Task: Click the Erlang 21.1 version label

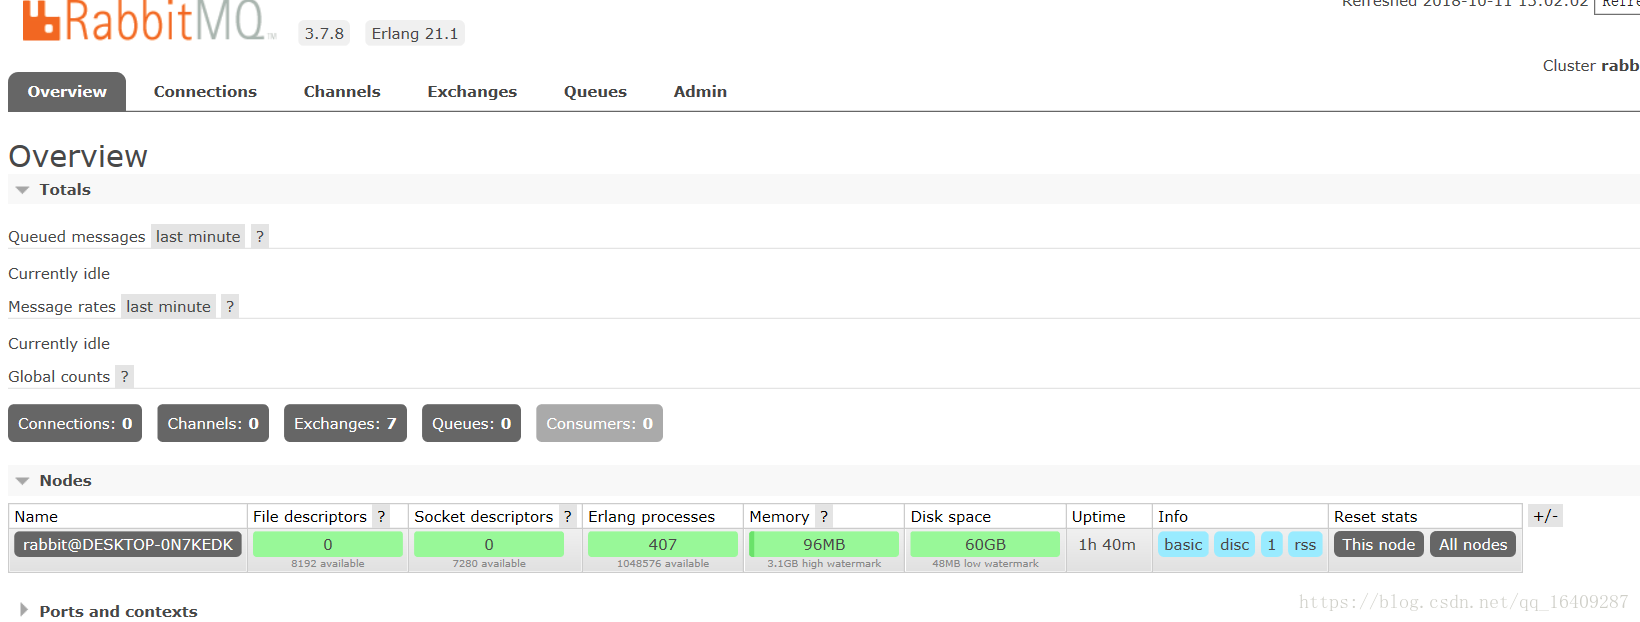Action: click(415, 34)
